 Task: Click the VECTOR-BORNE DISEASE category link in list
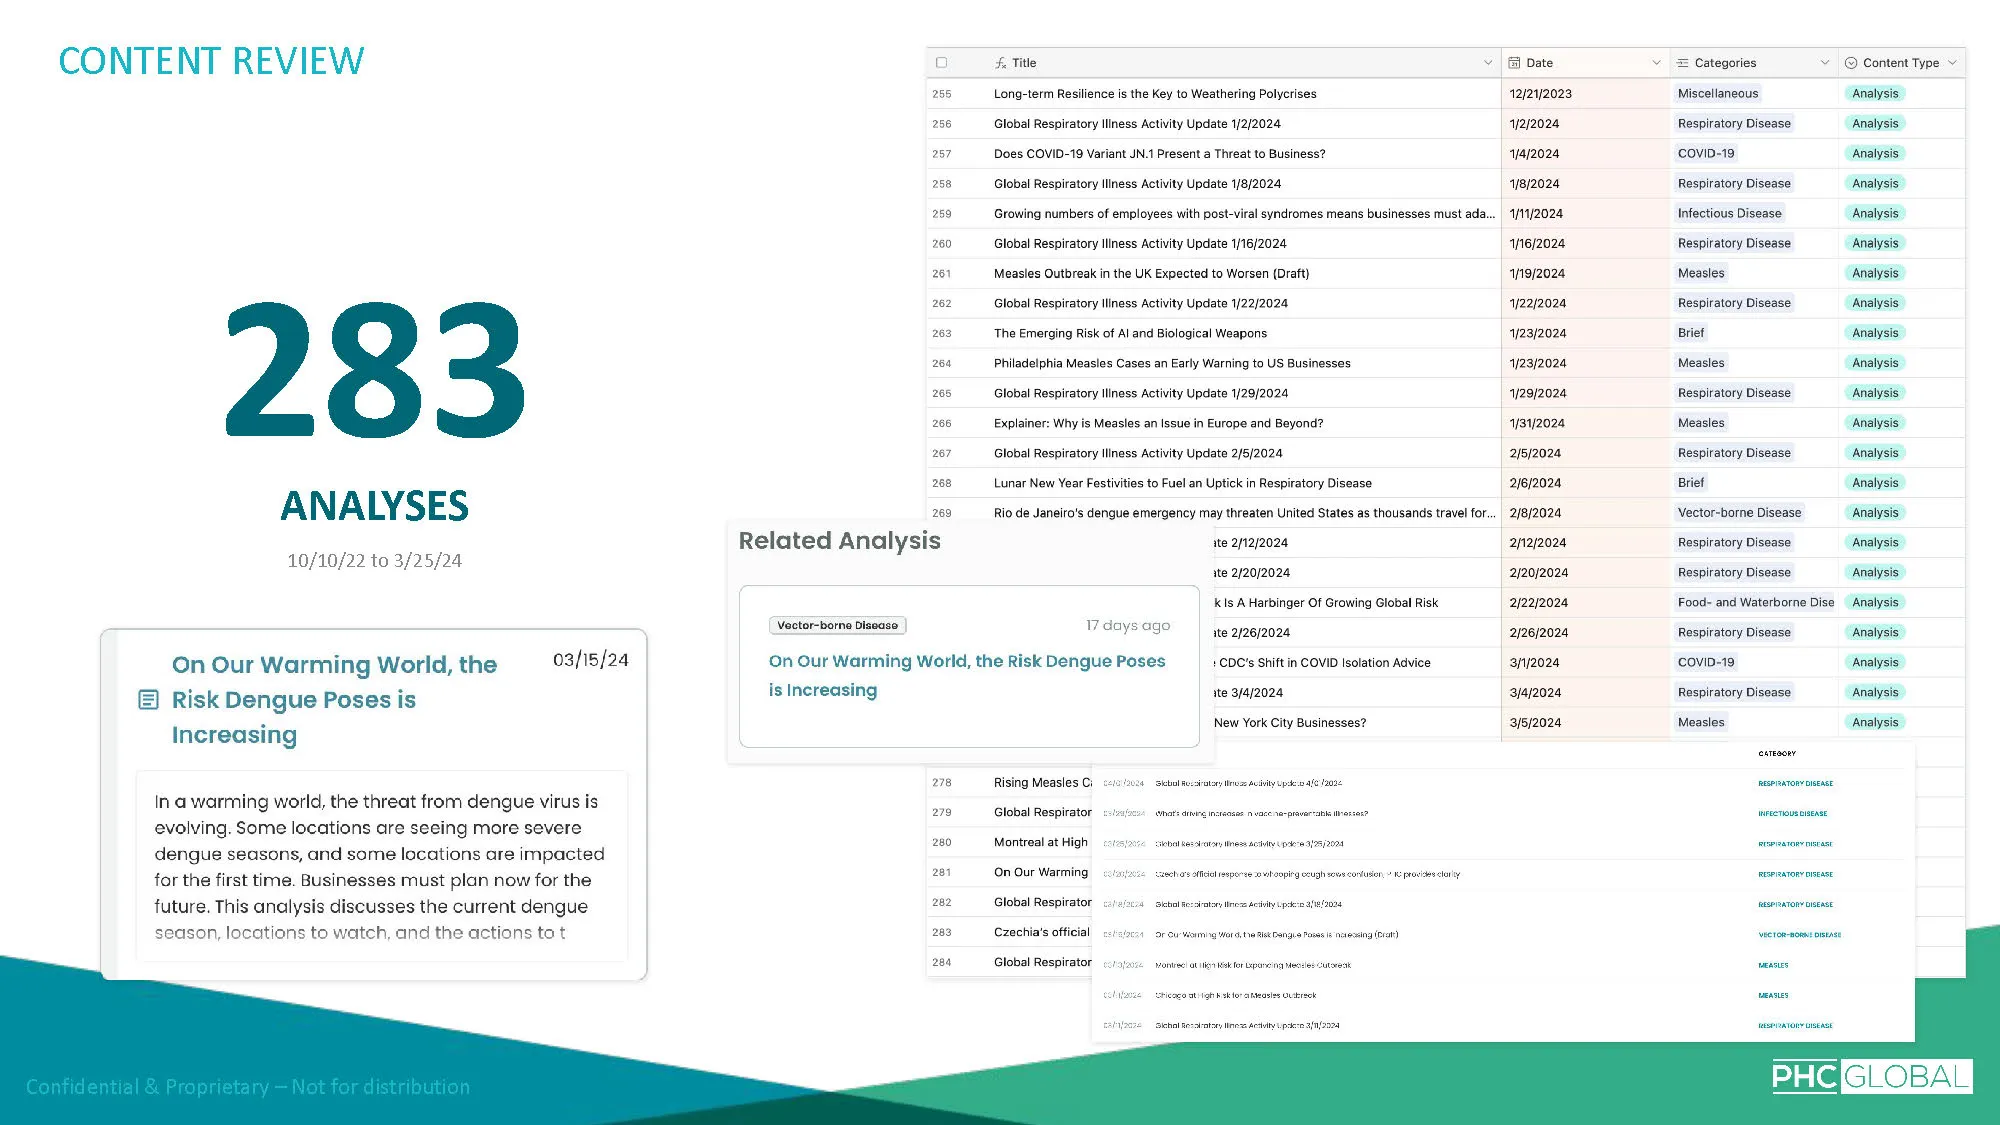pos(1799,935)
